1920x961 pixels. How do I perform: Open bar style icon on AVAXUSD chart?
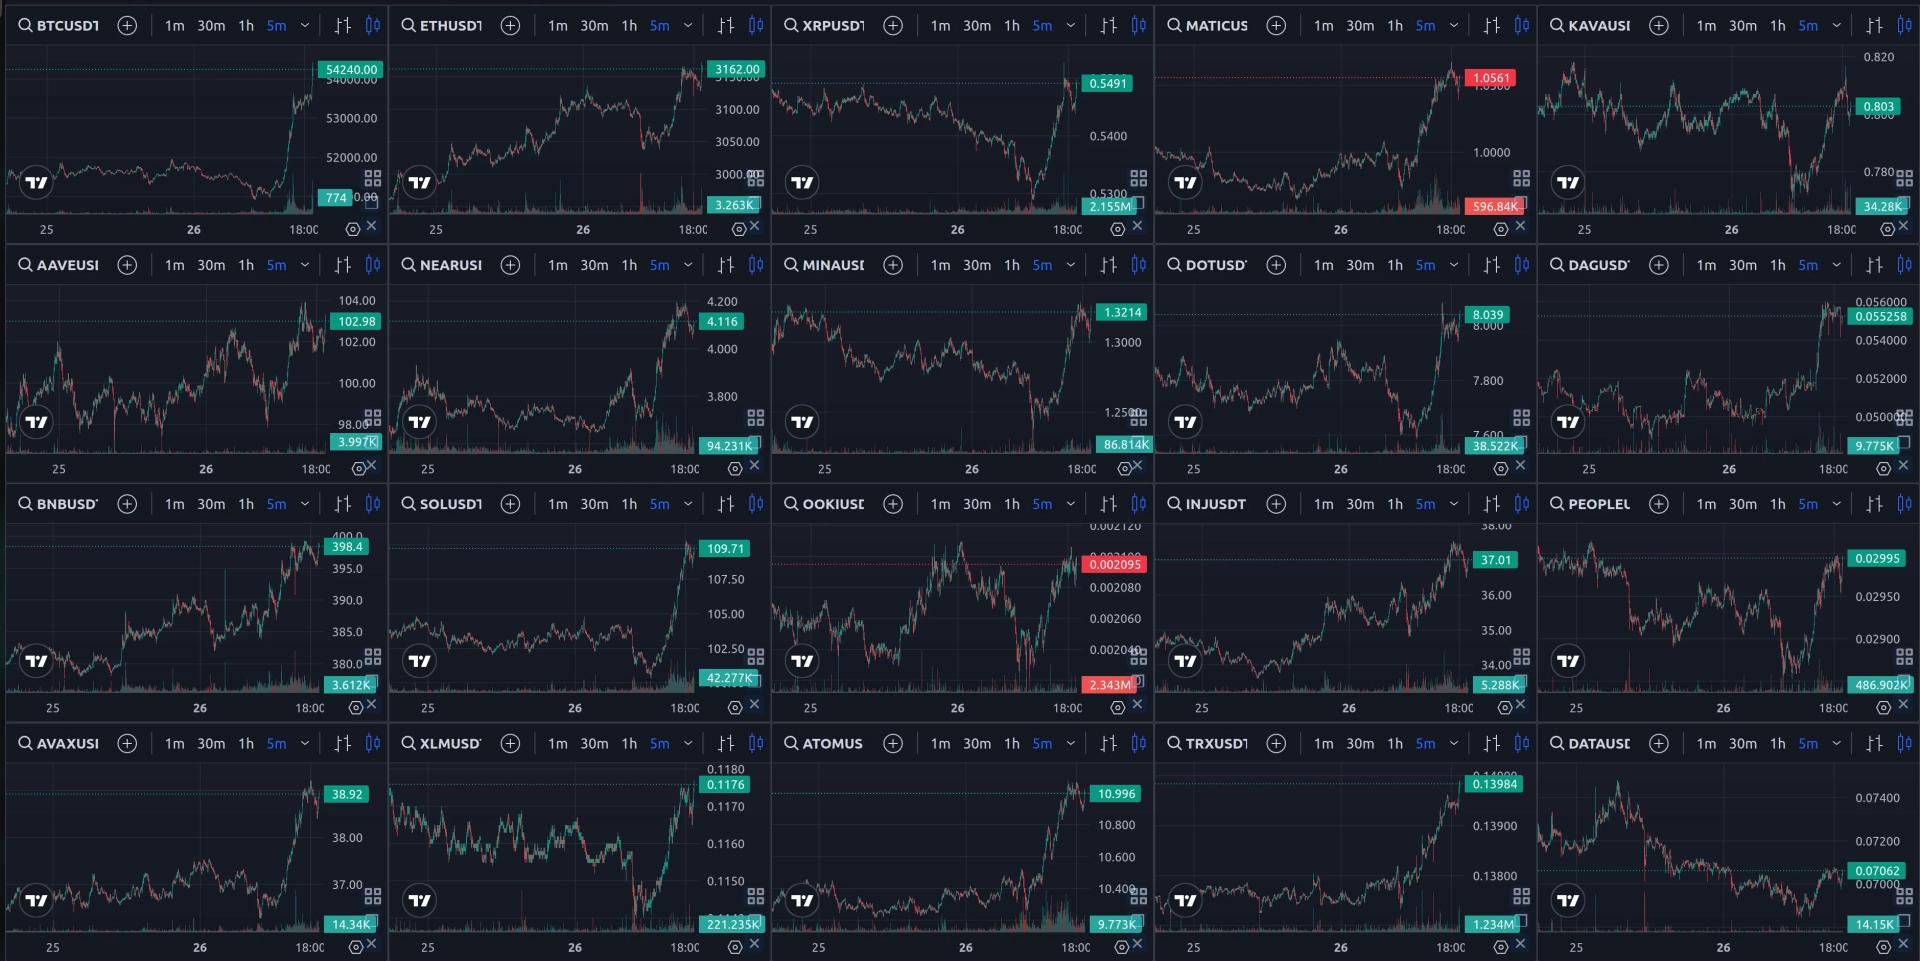point(343,743)
